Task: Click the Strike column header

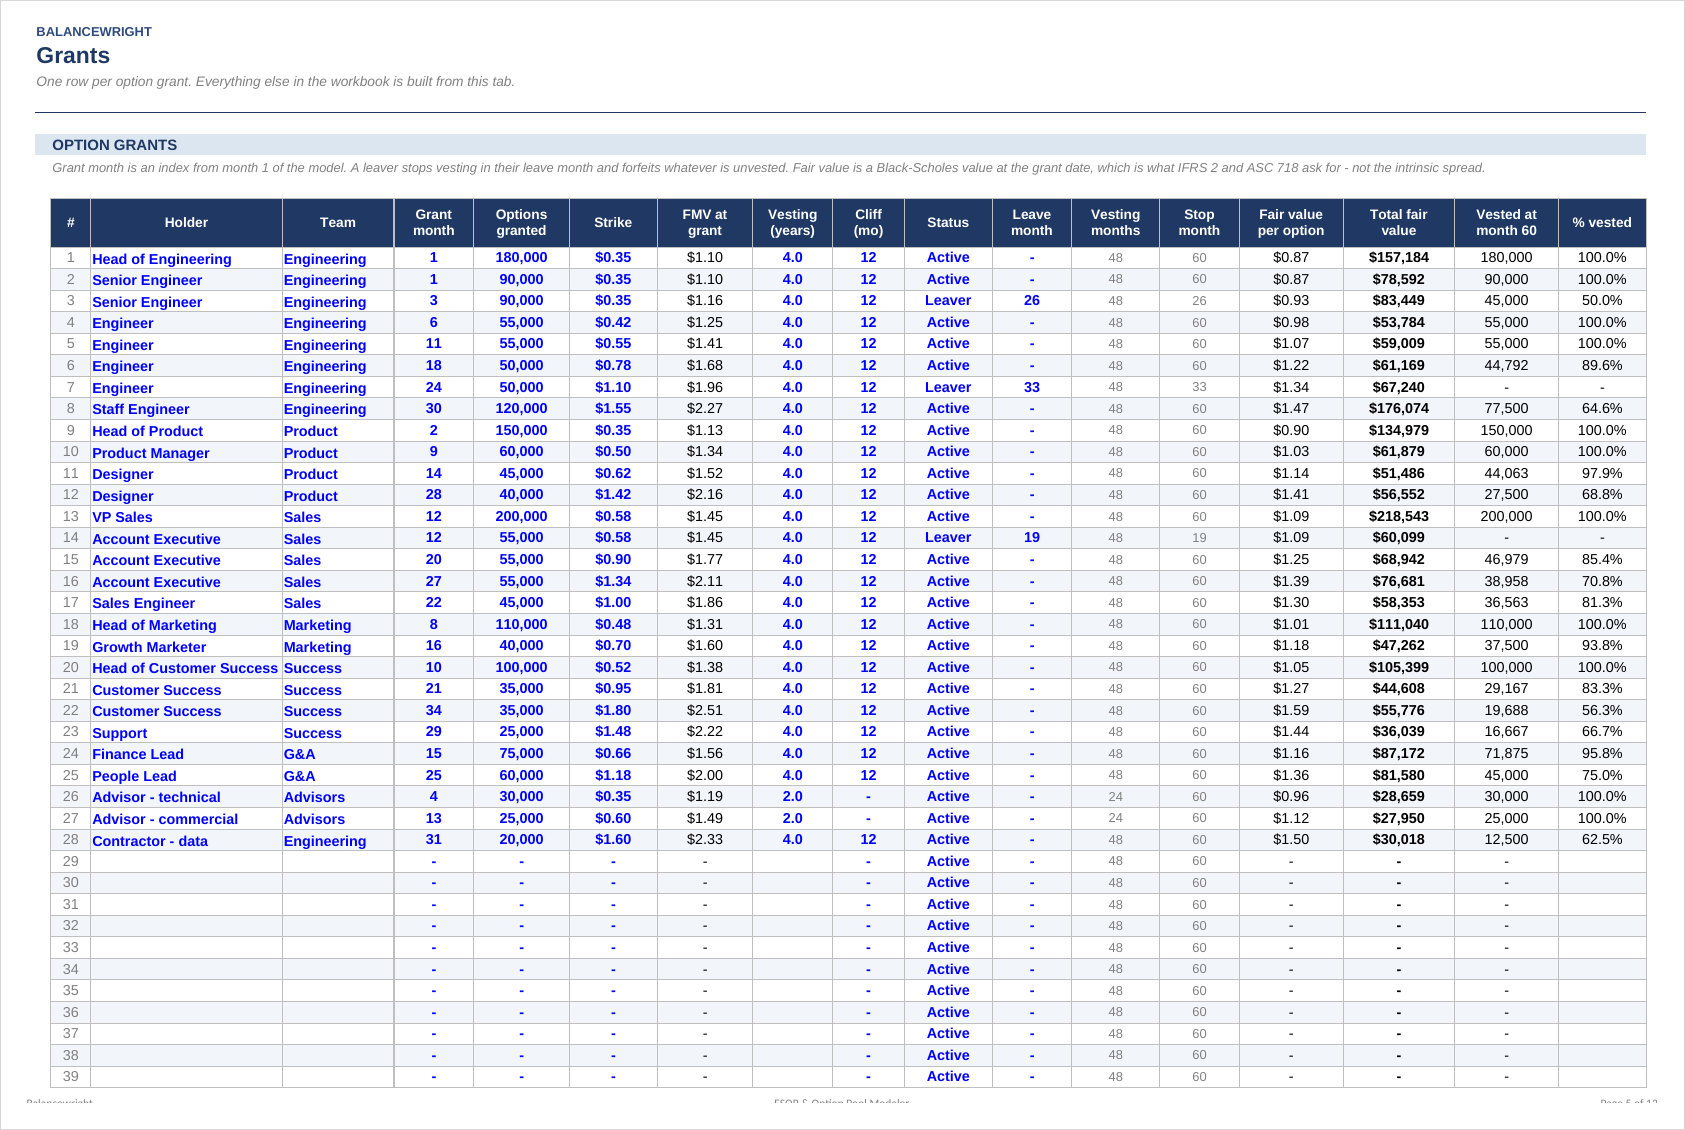Action: click(613, 223)
